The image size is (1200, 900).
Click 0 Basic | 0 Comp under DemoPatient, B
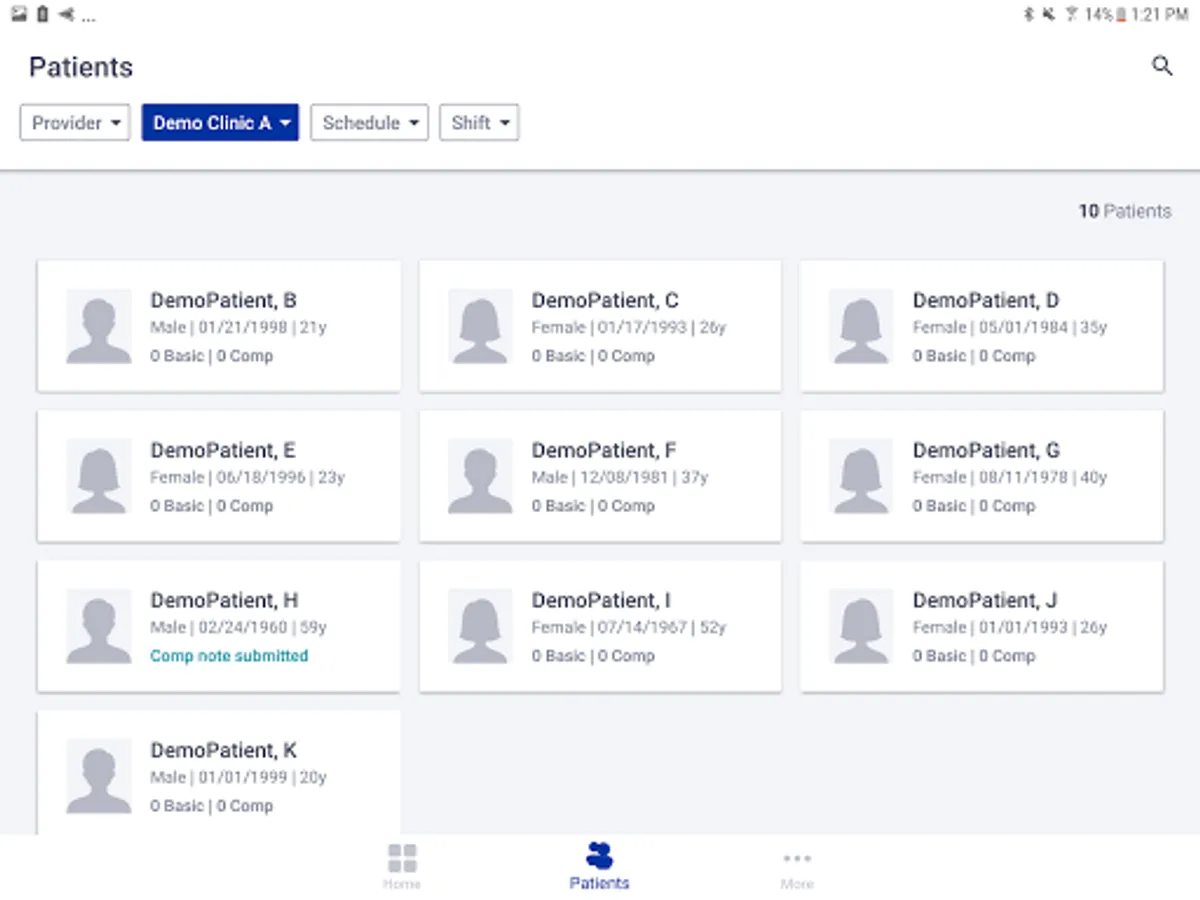pos(211,356)
